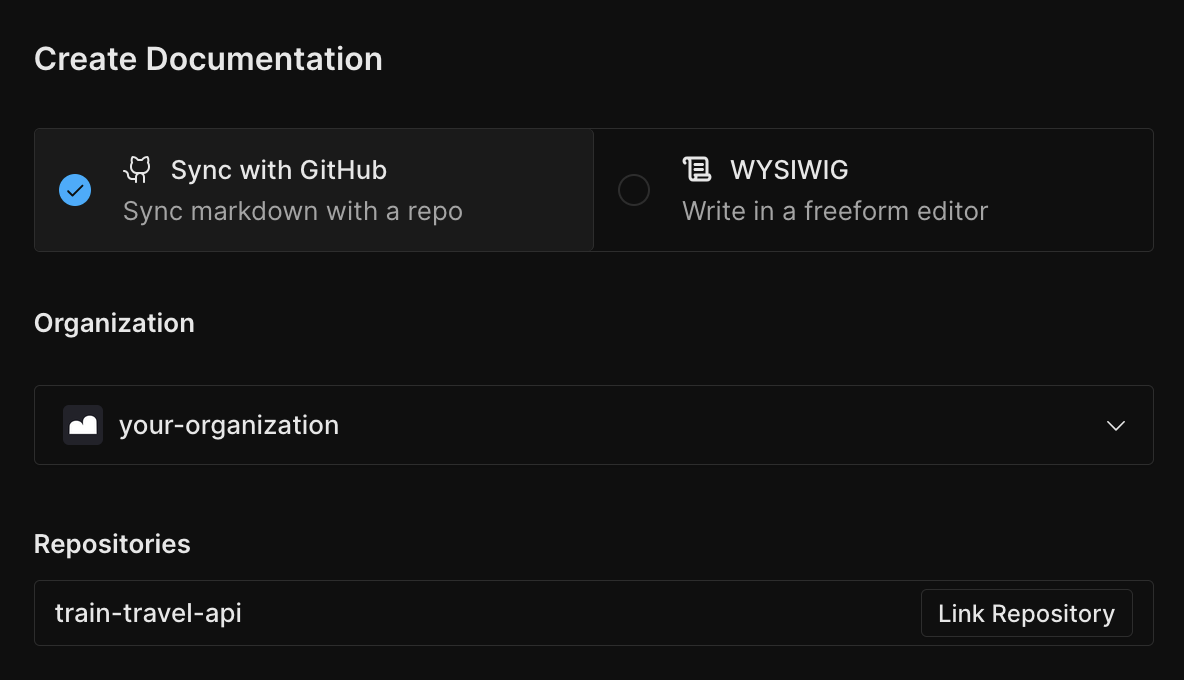Click the Create Documentation heading
Viewport: 1184px width, 680px height.
coord(208,59)
